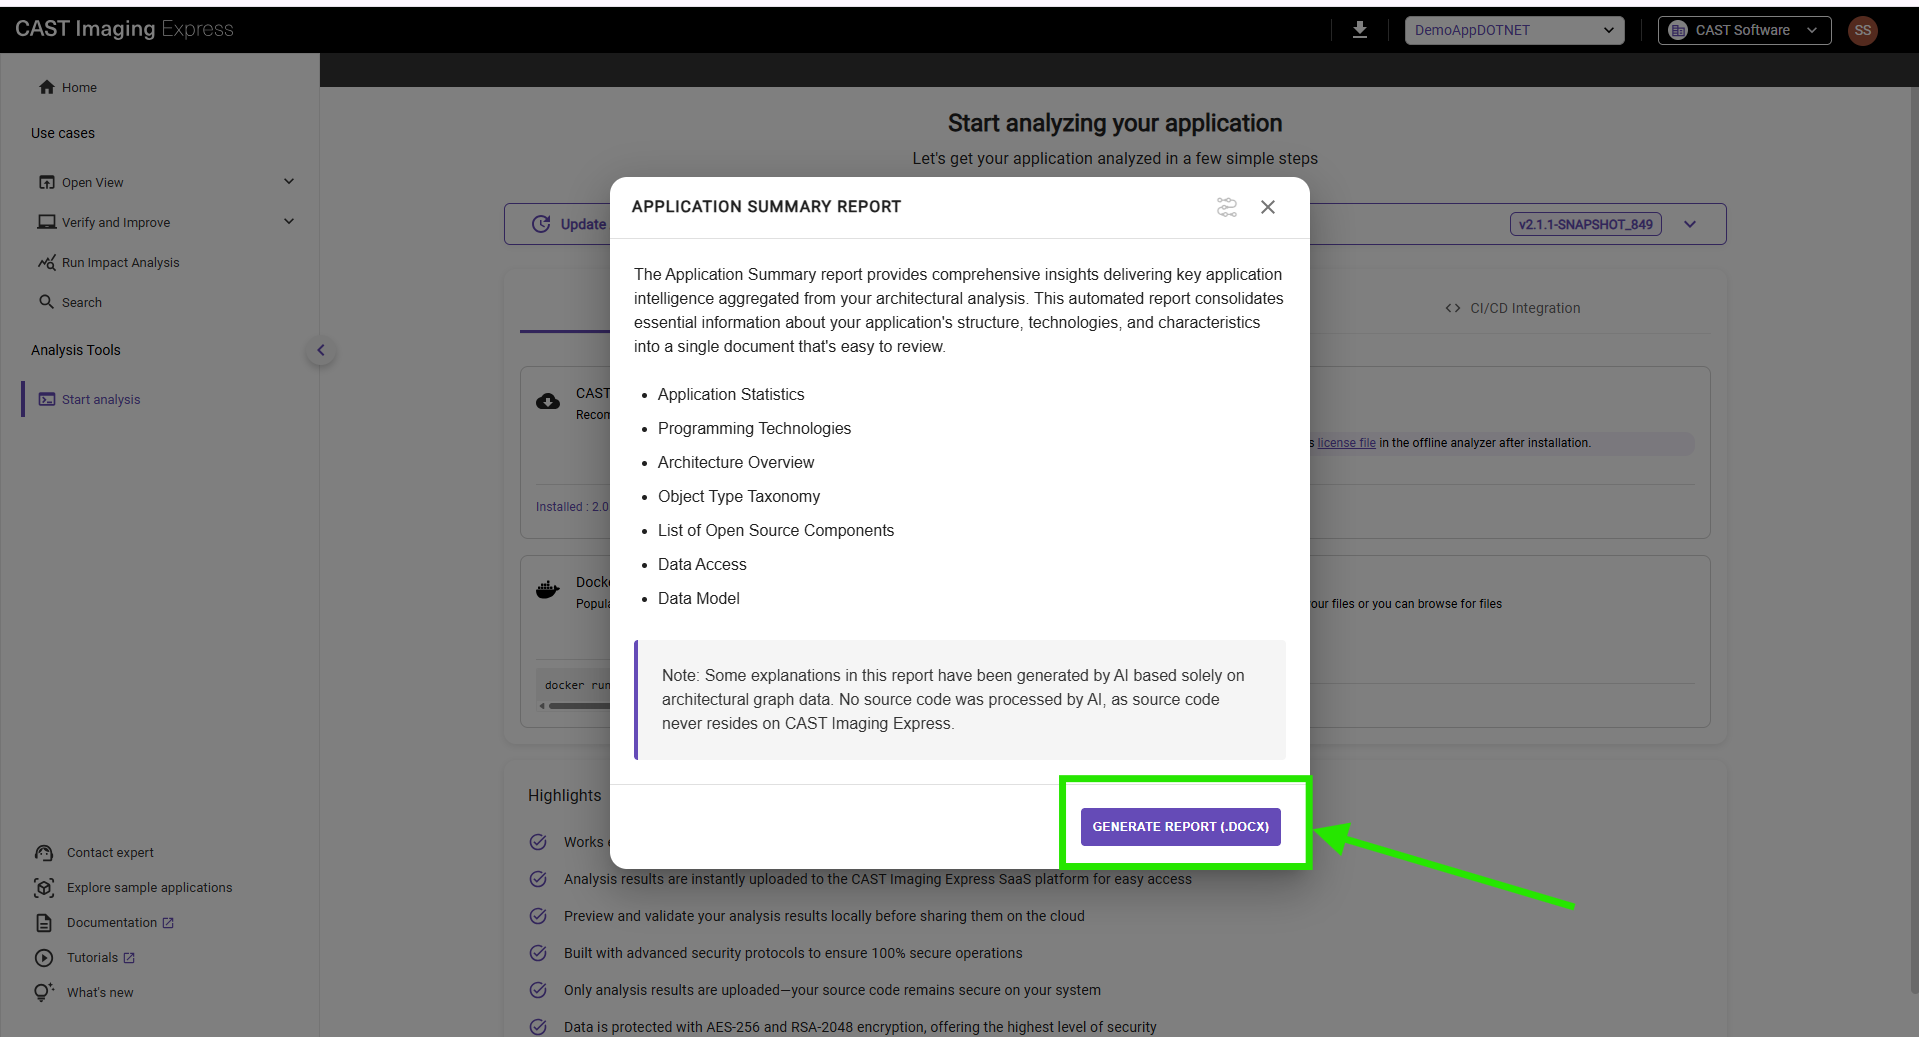Click the SS user avatar

click(1862, 30)
